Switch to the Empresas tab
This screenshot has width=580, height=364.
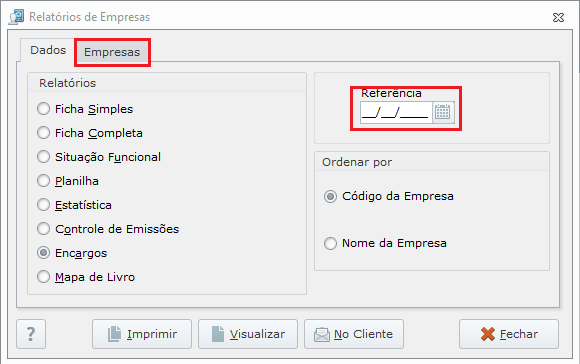coord(112,52)
